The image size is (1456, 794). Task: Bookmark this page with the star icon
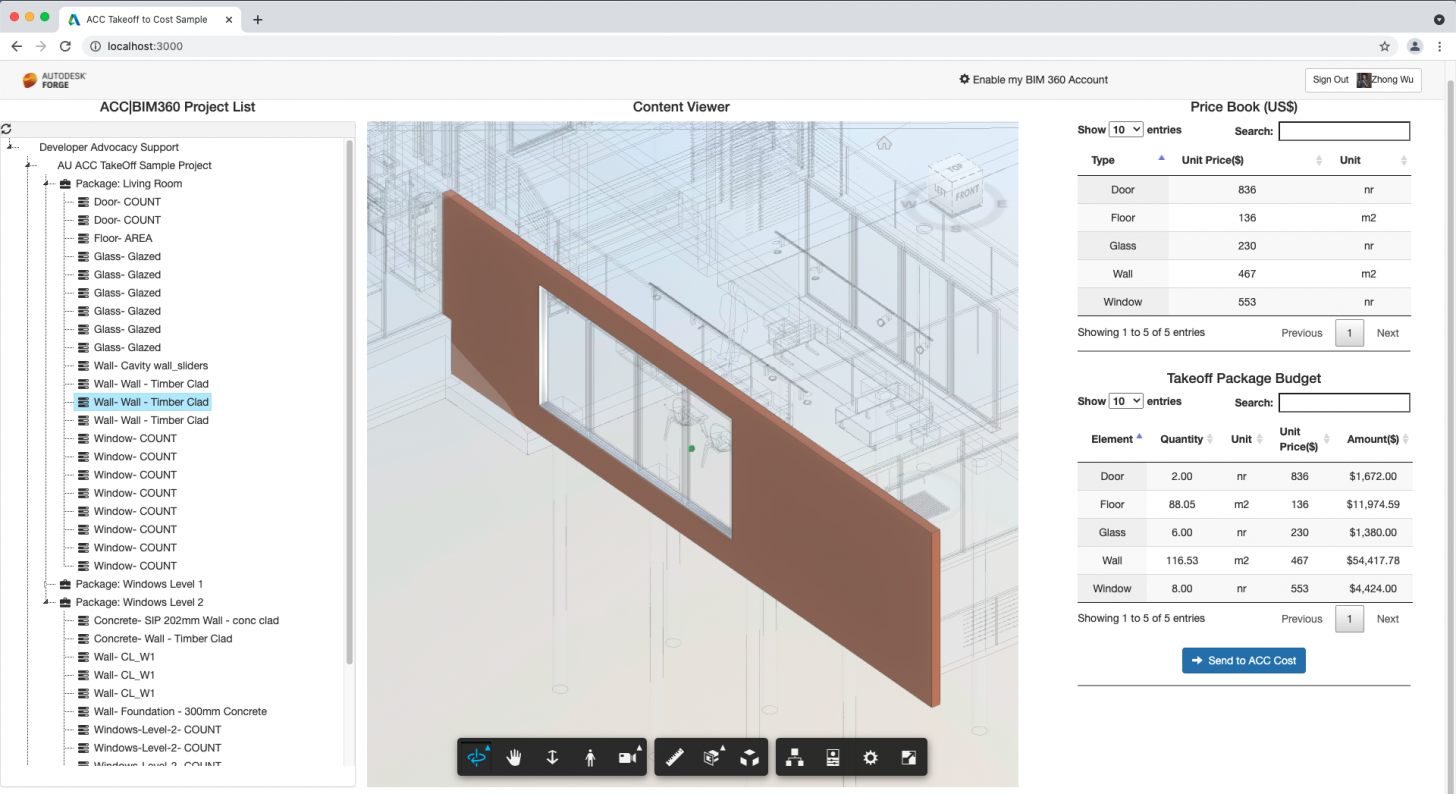pos(1385,46)
